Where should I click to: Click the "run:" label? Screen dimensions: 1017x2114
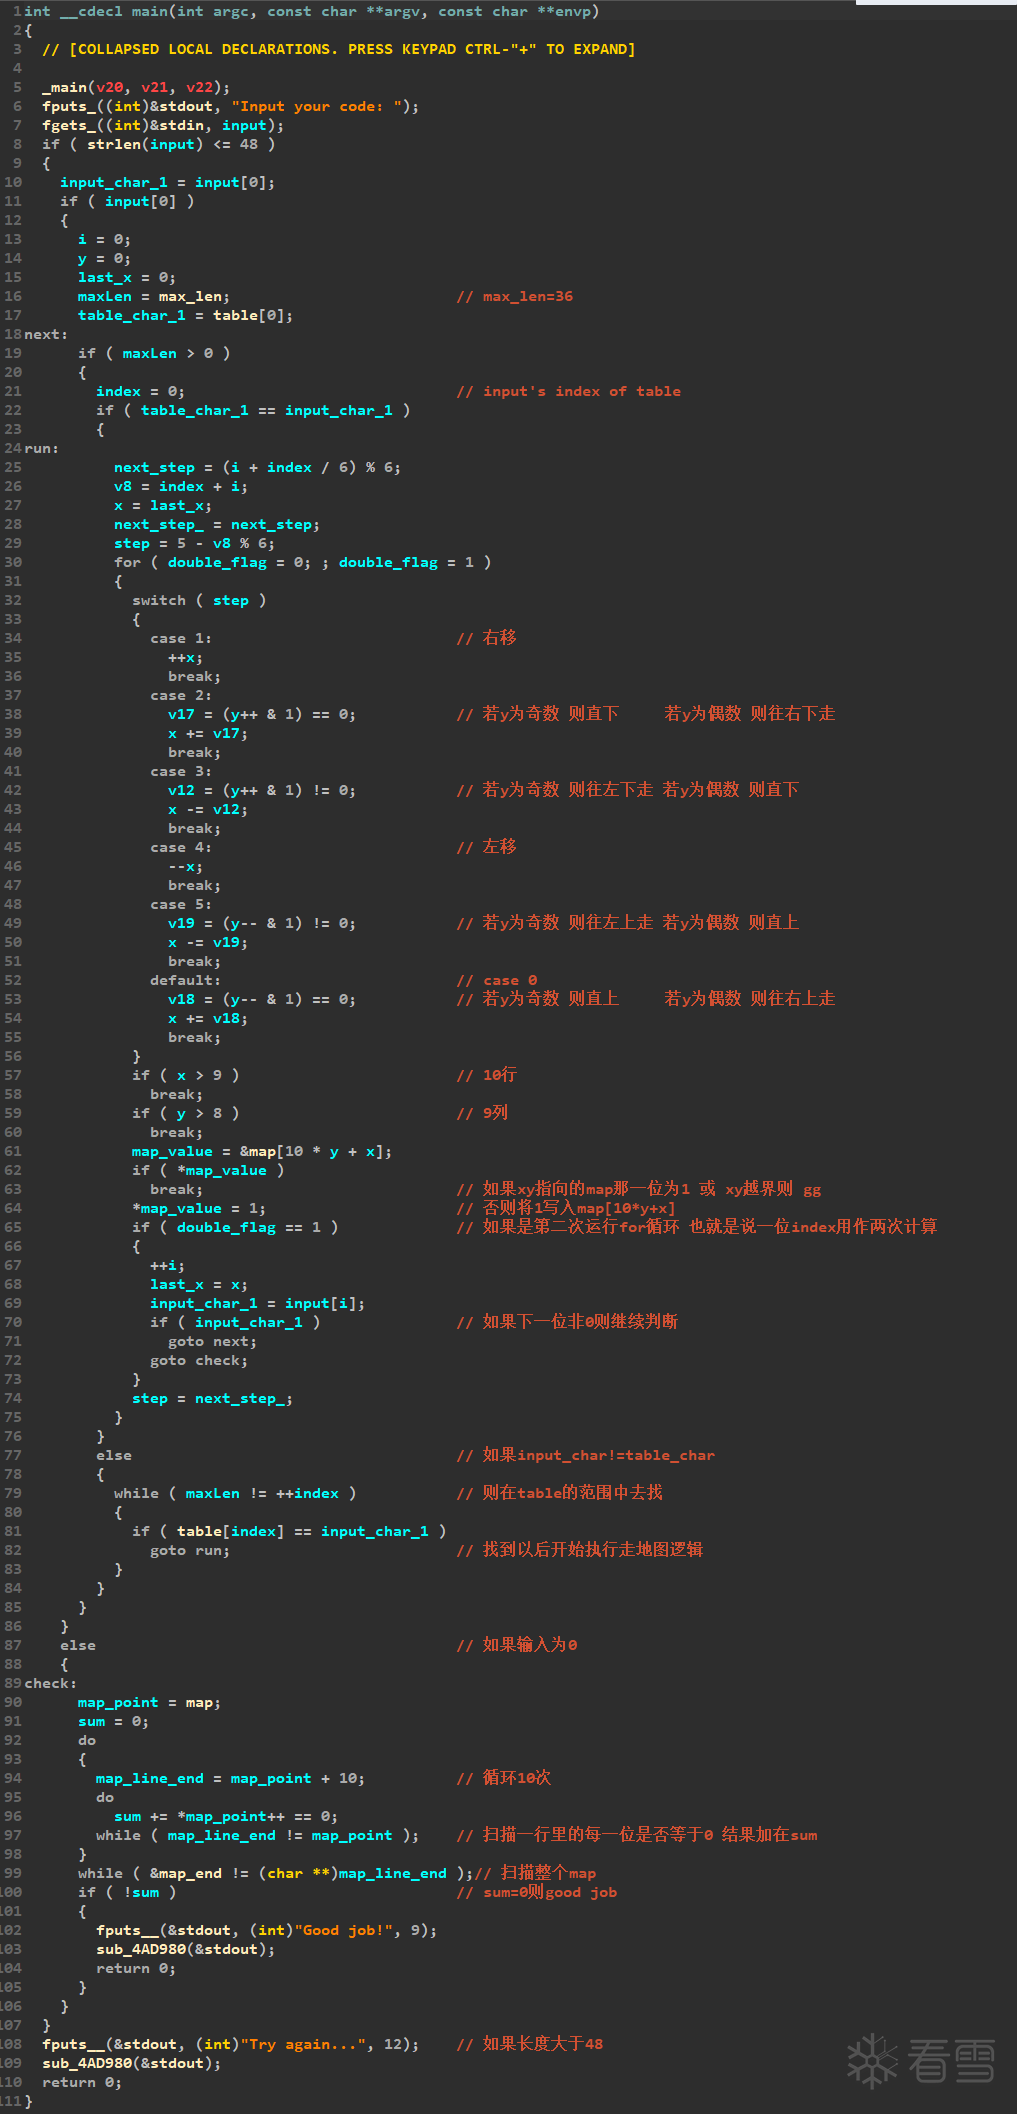tap(41, 448)
